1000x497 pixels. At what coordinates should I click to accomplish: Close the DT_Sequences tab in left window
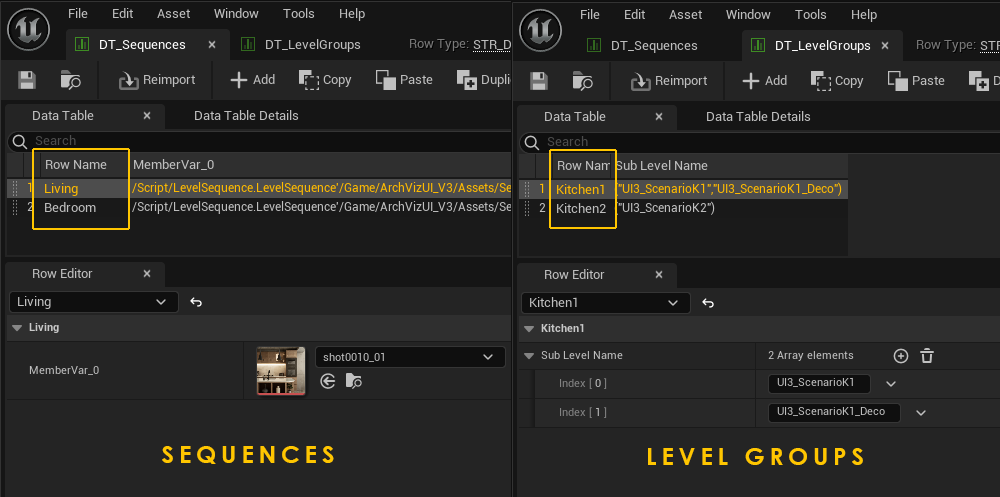[x=212, y=45]
